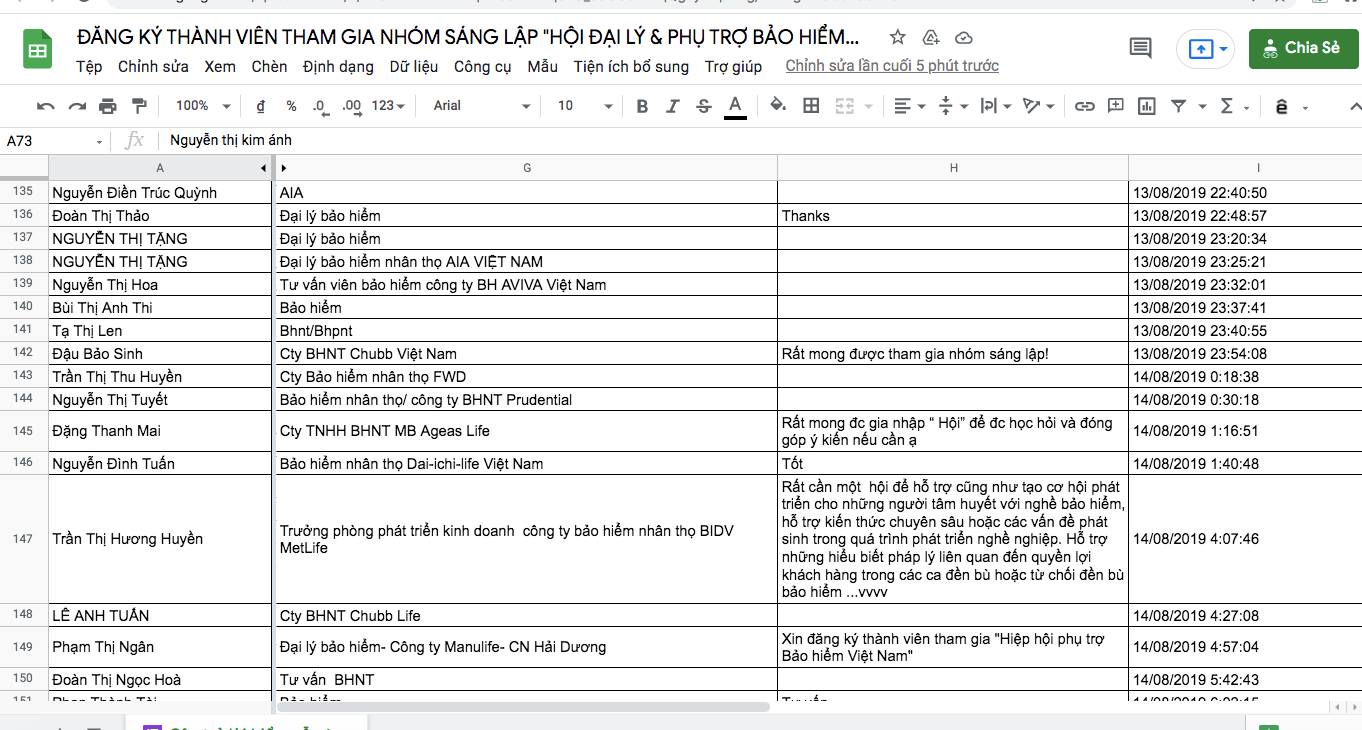Insert a chart icon

coord(1147,106)
